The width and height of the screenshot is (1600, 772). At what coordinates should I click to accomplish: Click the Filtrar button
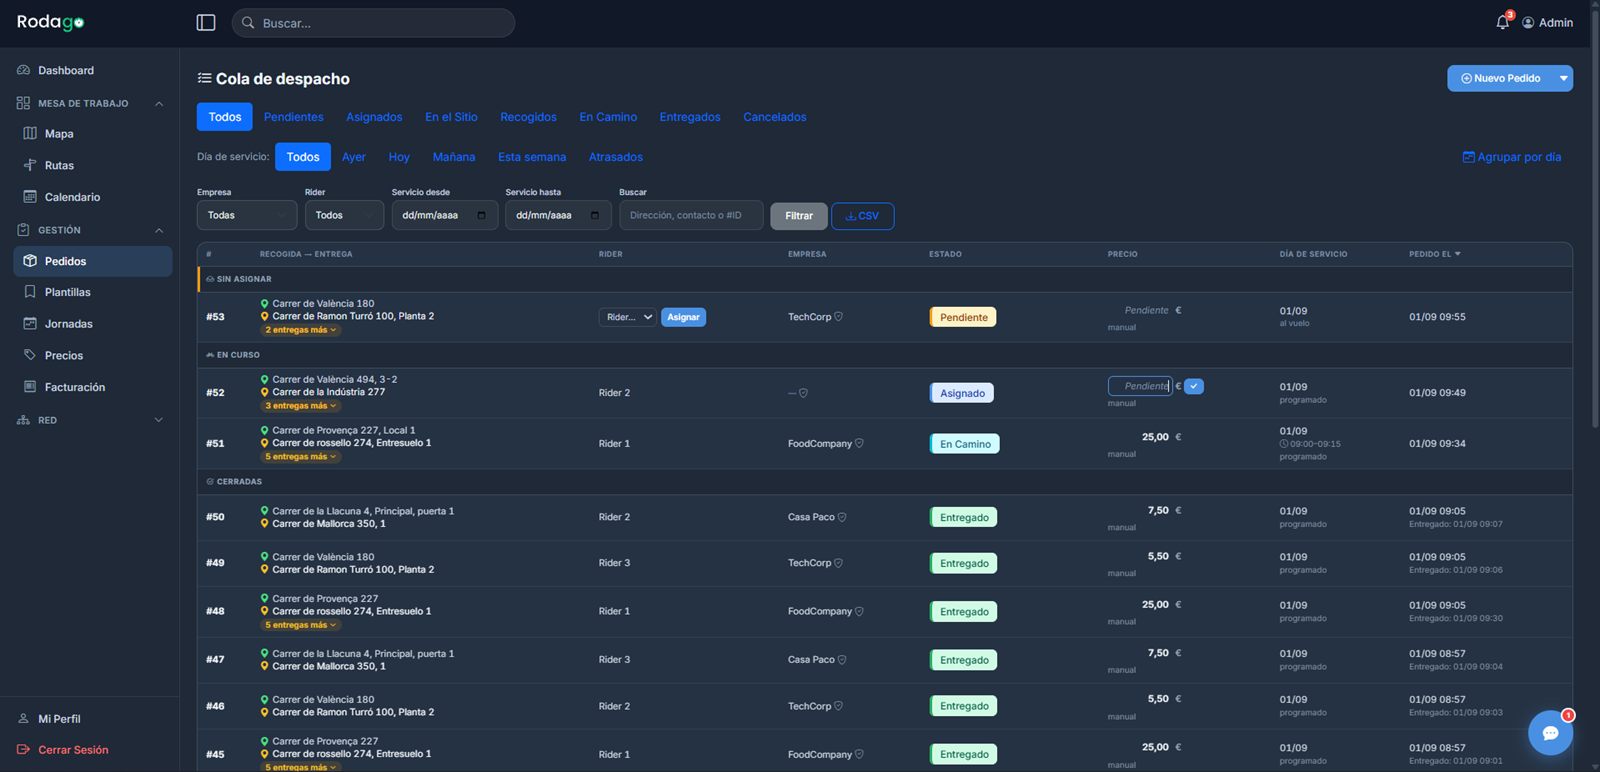[799, 216]
